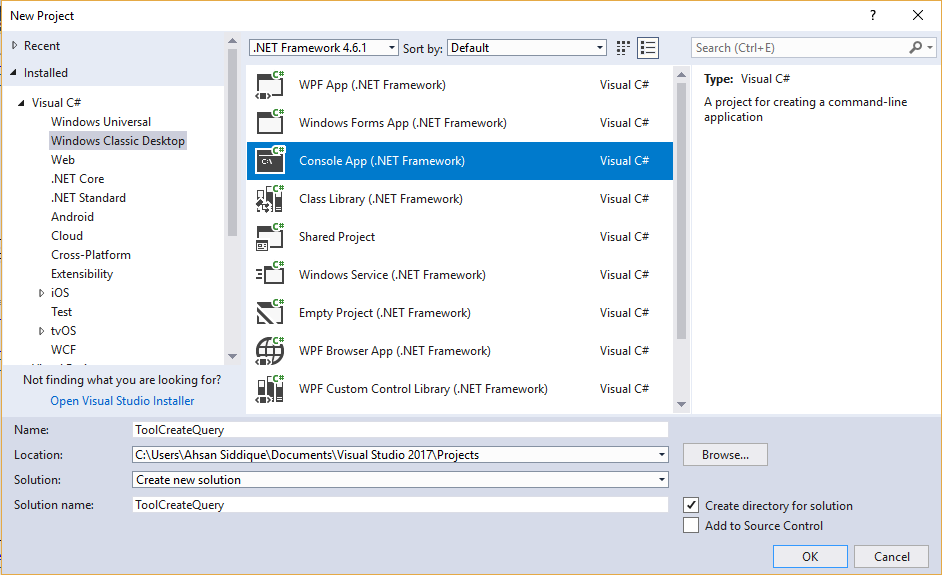Click the search magnifier icon

(x=916, y=48)
